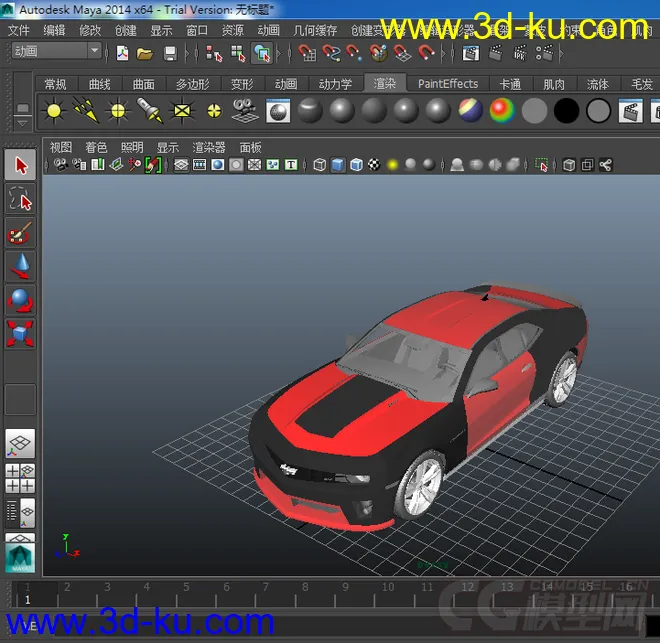Choose the Move tool cone icon
The height and width of the screenshot is (643, 660).
pos(20,266)
